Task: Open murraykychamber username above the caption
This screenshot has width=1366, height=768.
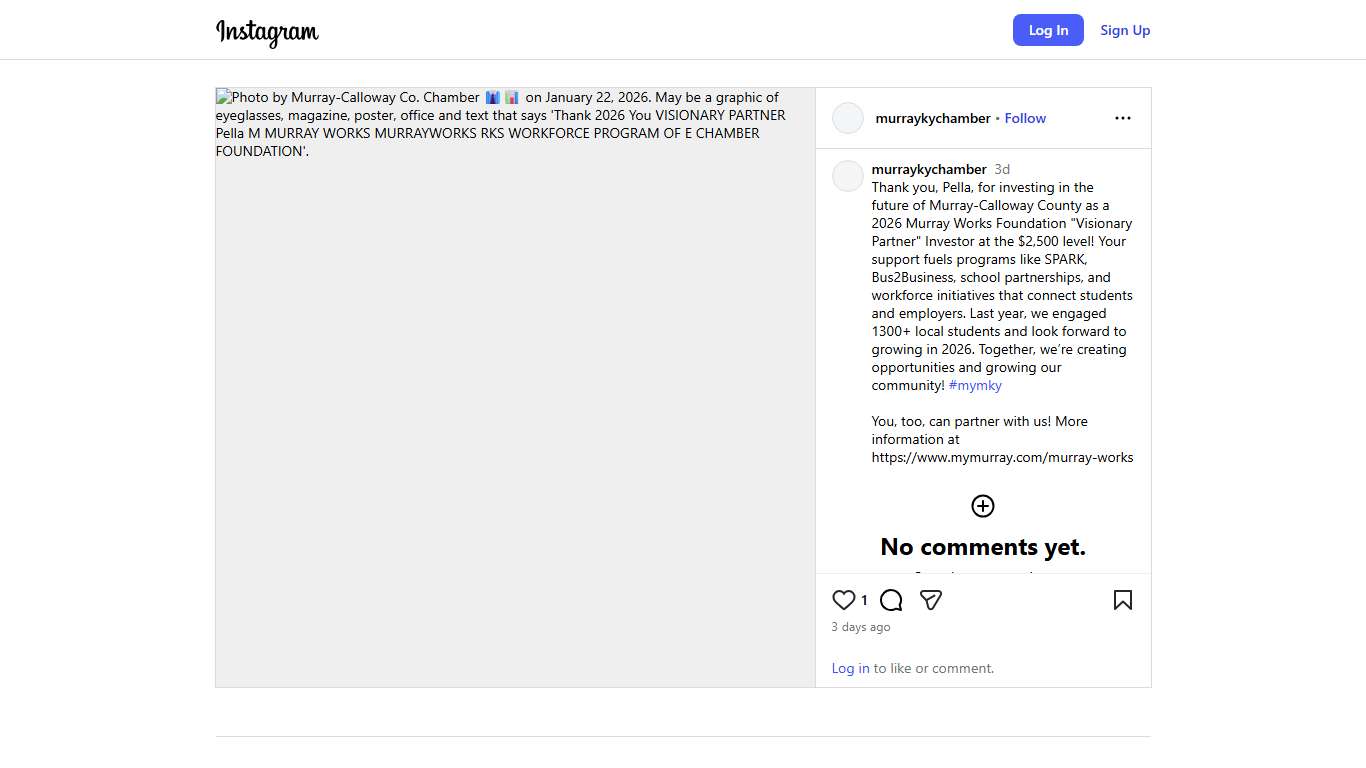Action: (929, 169)
